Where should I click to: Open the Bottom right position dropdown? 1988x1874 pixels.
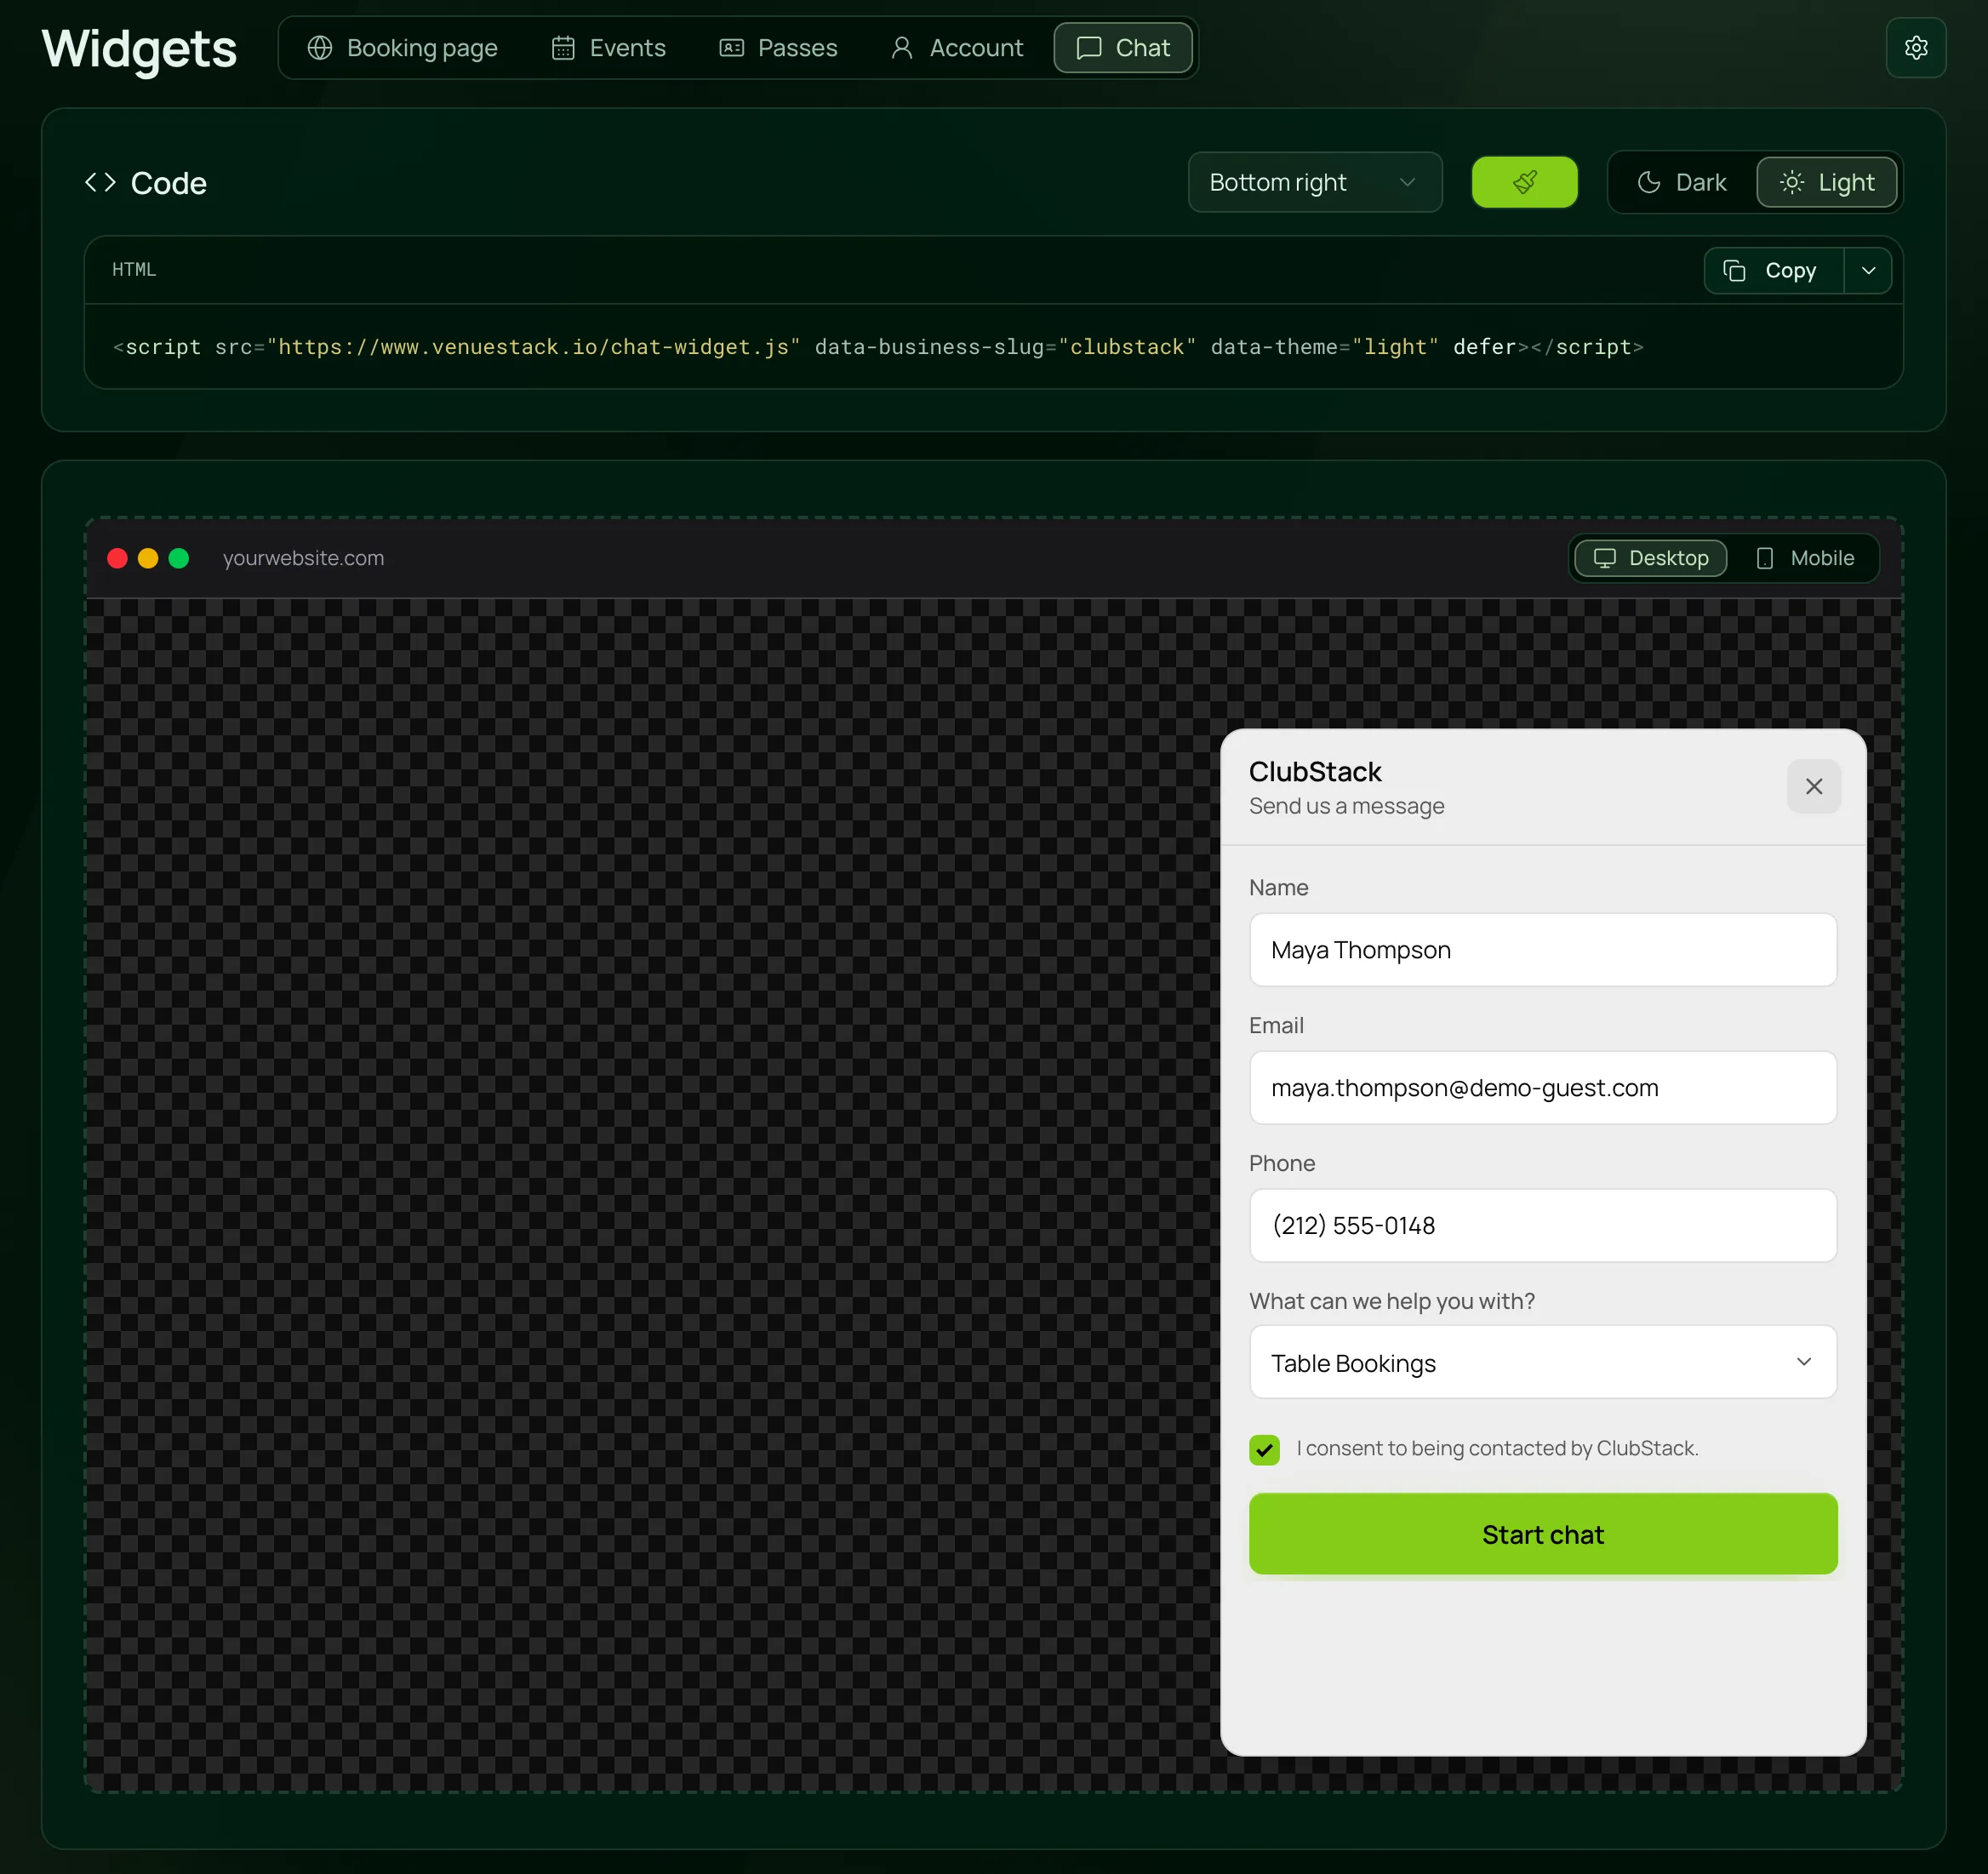click(x=1314, y=182)
